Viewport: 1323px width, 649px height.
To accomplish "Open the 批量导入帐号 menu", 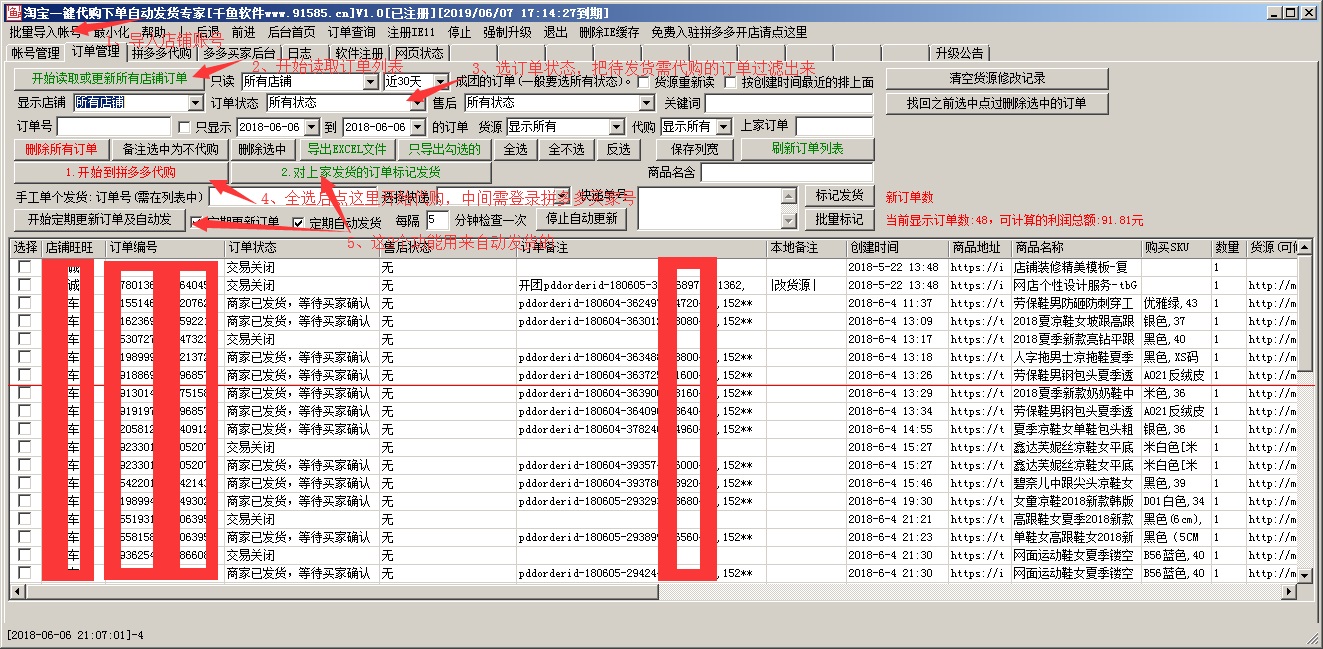I will pyautogui.click(x=44, y=32).
